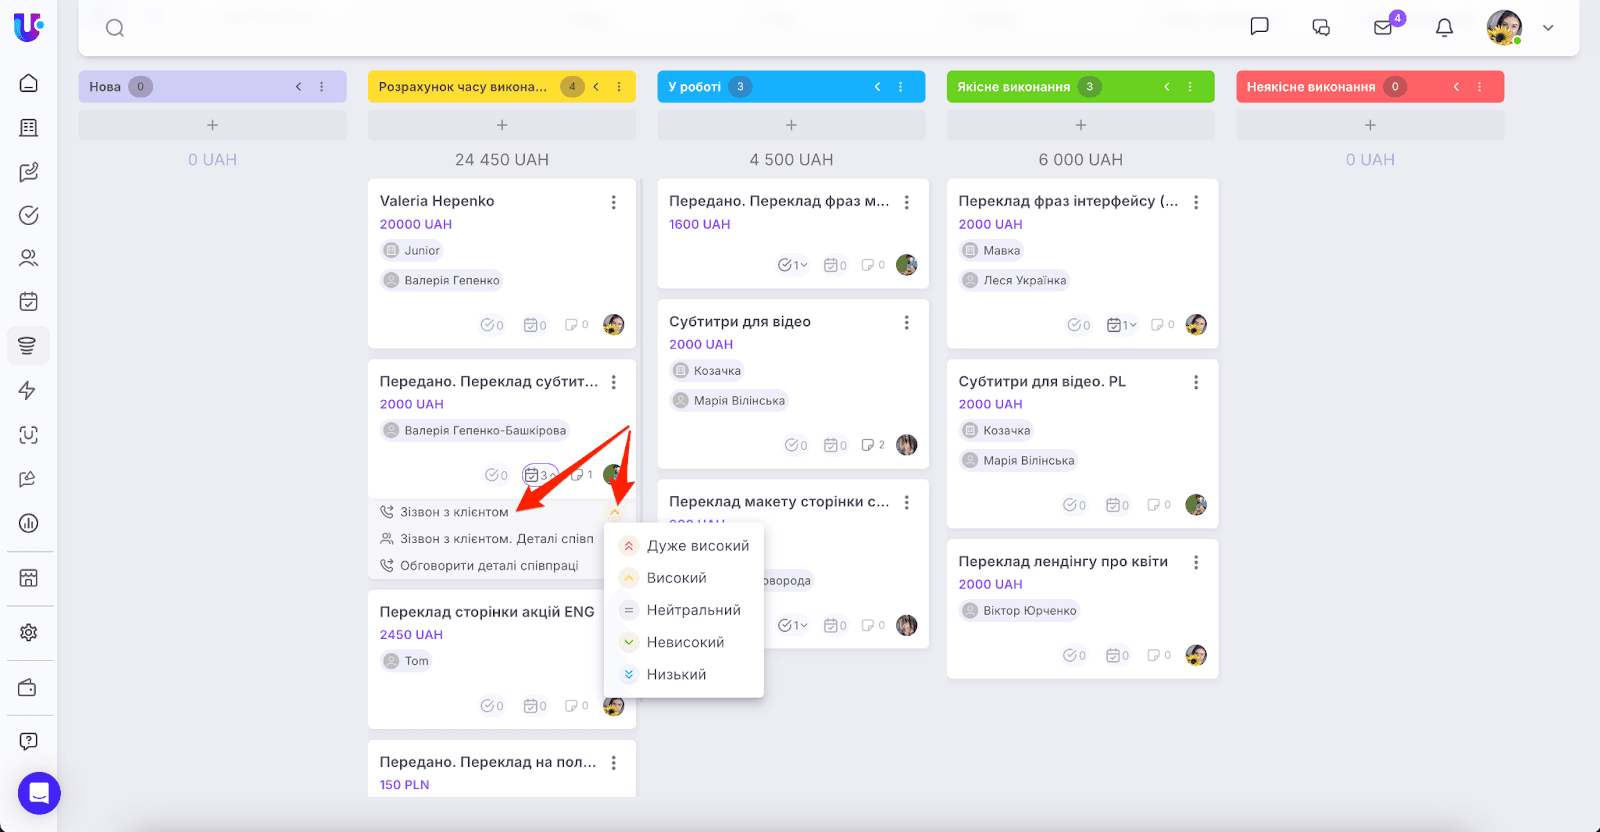The width and height of the screenshot is (1600, 832).
Task: Open the mail icon with badge 4
Action: 1384,27
